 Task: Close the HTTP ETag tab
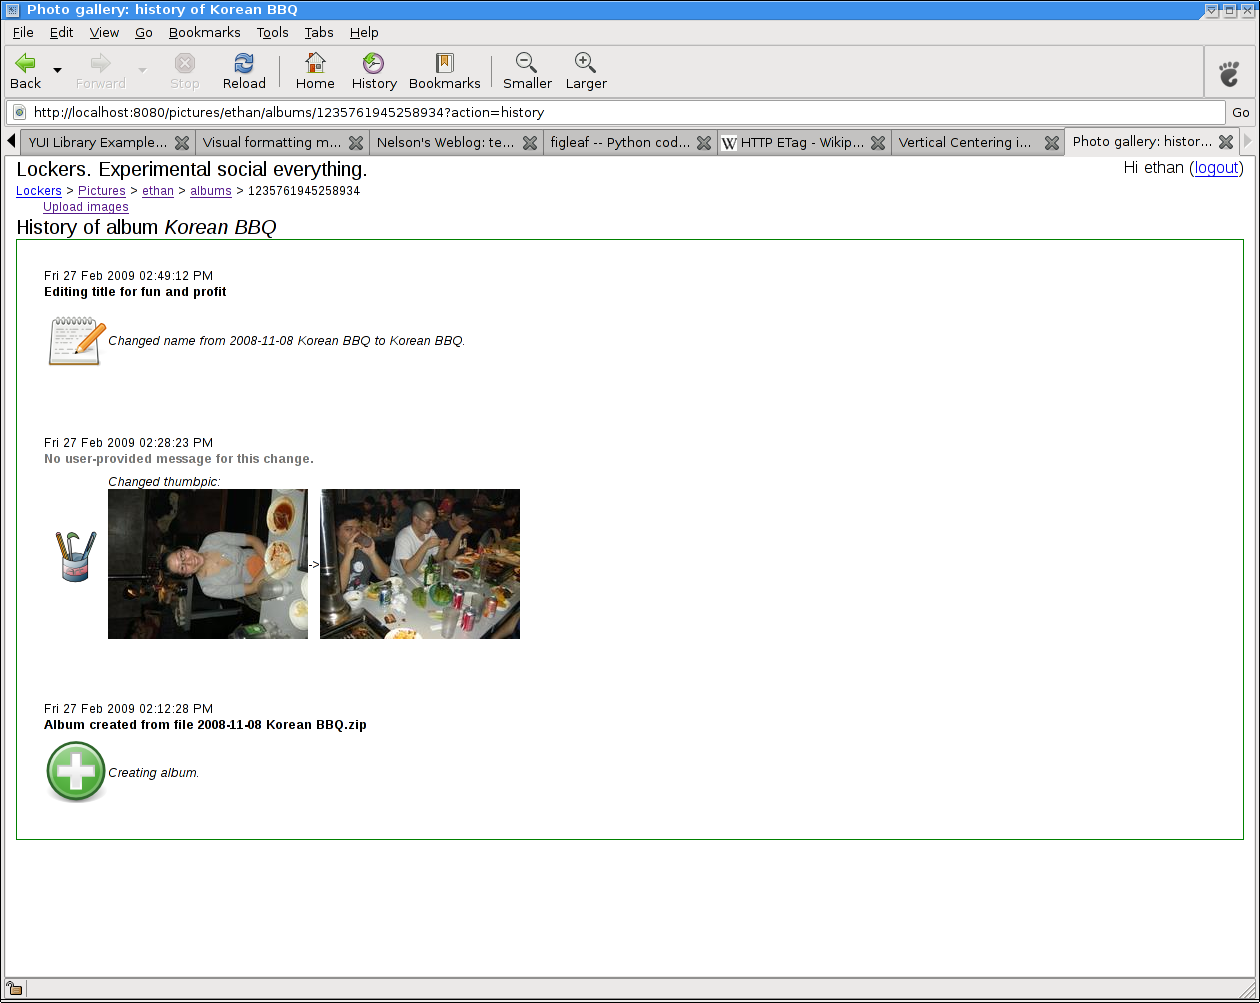coord(878,143)
